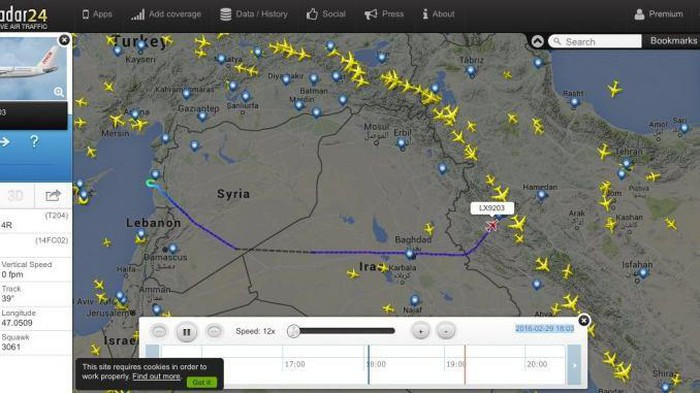
Task: Open the Add coverage menu
Action: [166, 14]
